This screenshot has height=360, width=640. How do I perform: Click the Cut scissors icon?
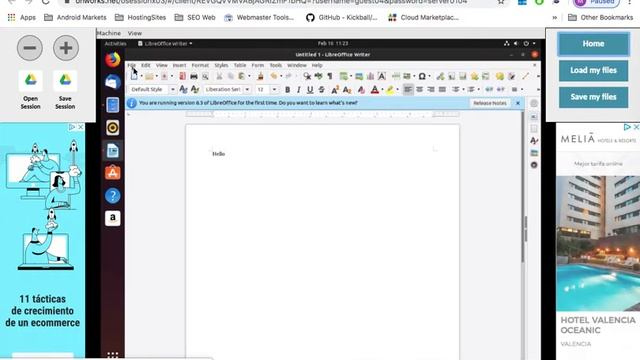click(219, 76)
